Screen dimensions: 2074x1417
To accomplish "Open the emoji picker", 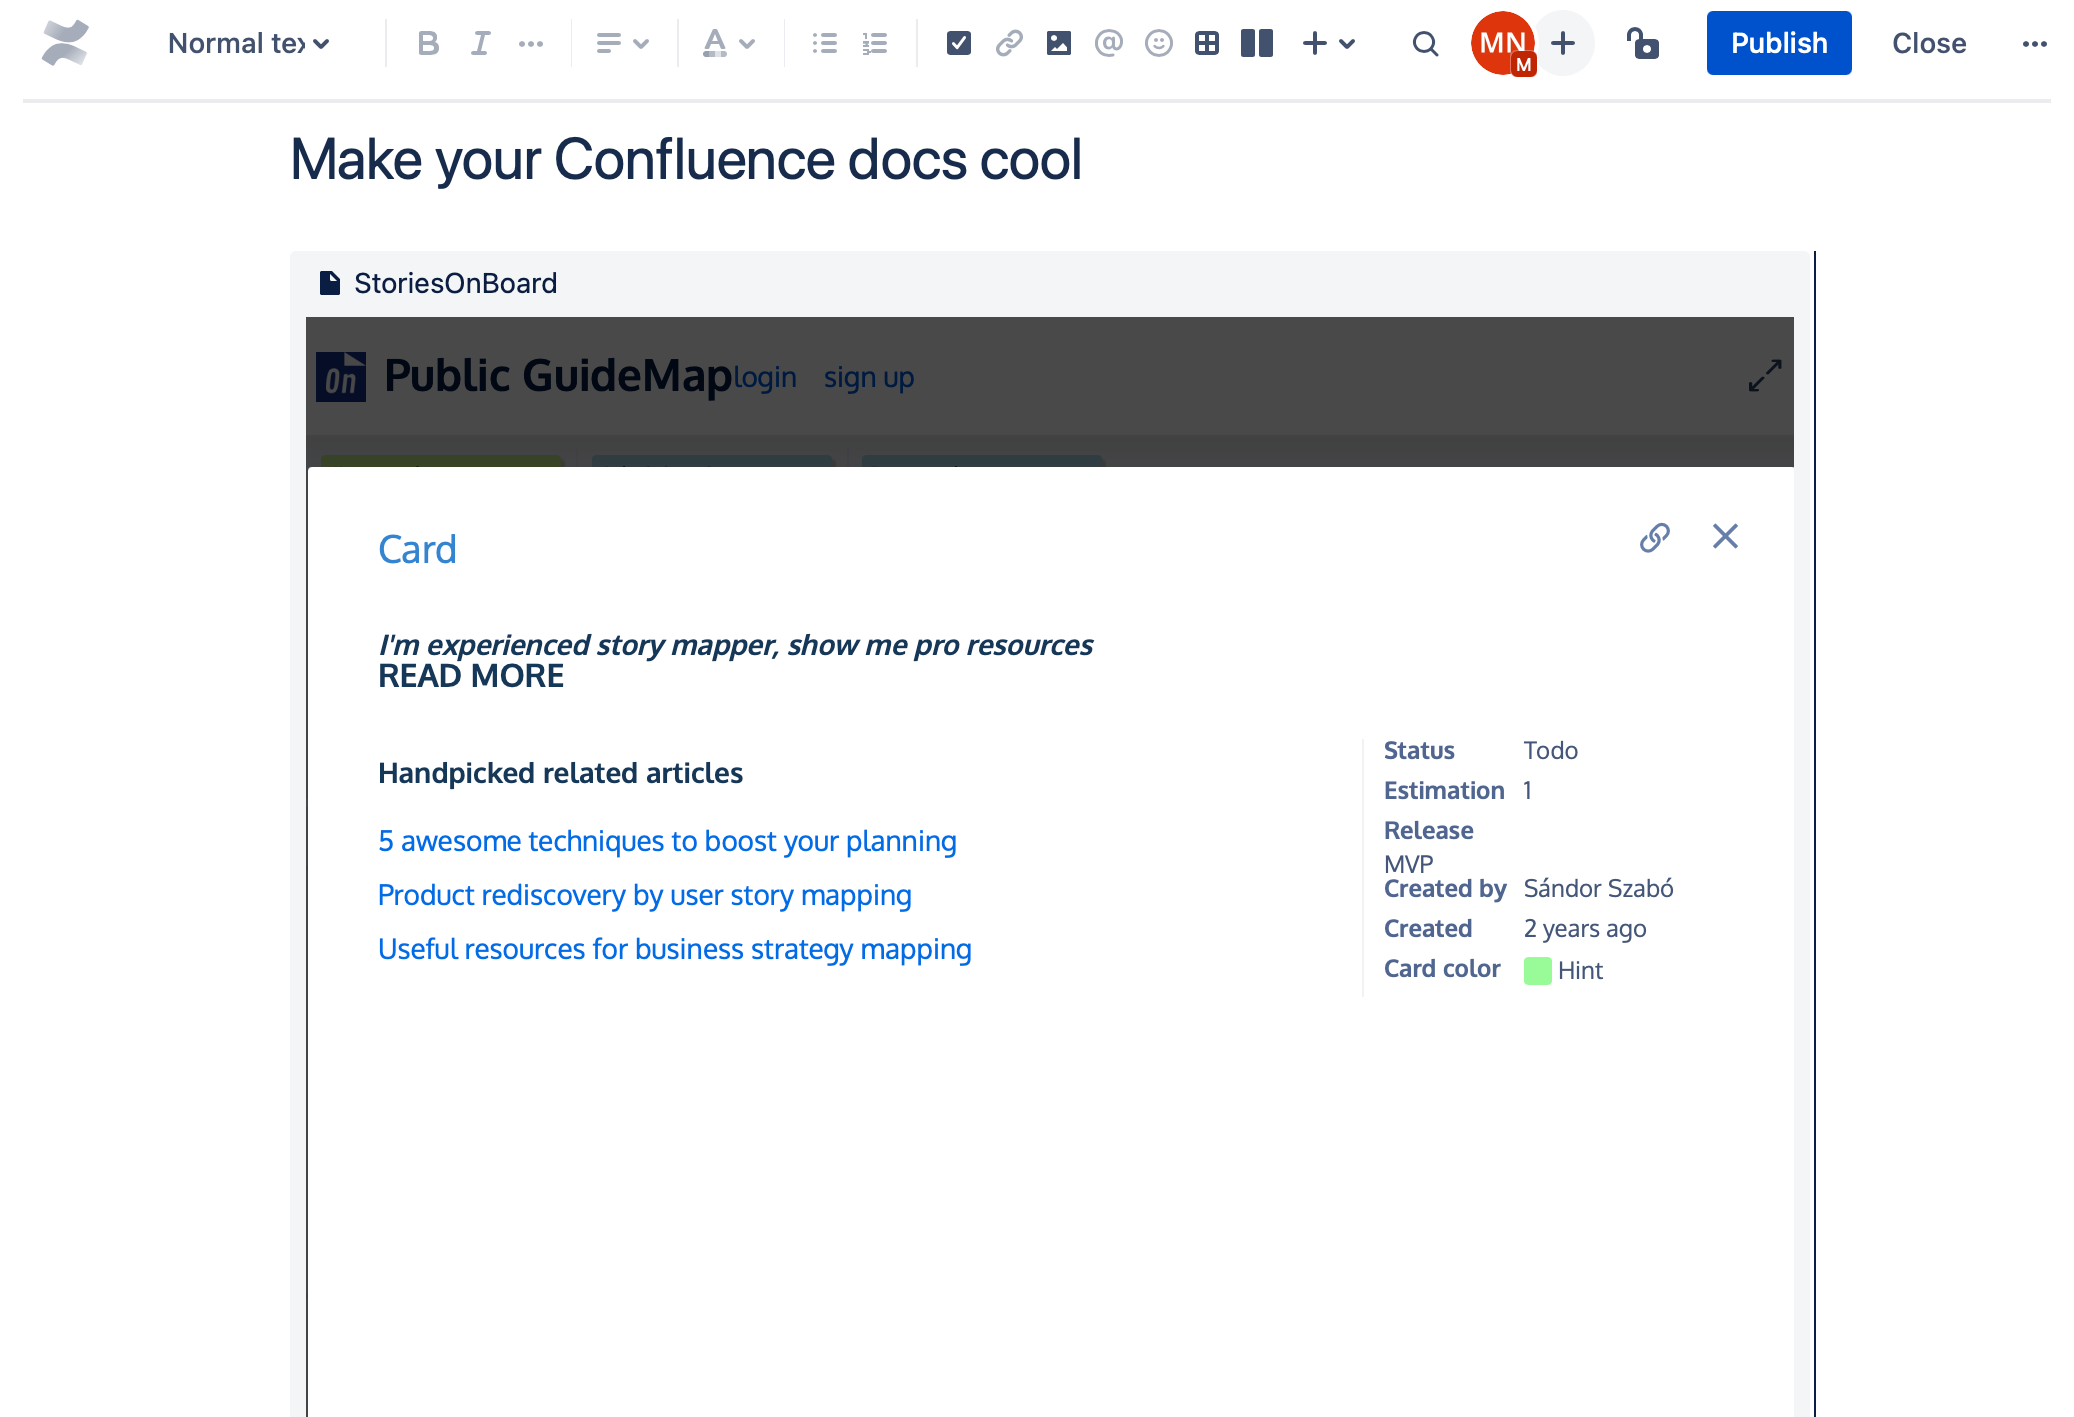I will pyautogui.click(x=1158, y=43).
